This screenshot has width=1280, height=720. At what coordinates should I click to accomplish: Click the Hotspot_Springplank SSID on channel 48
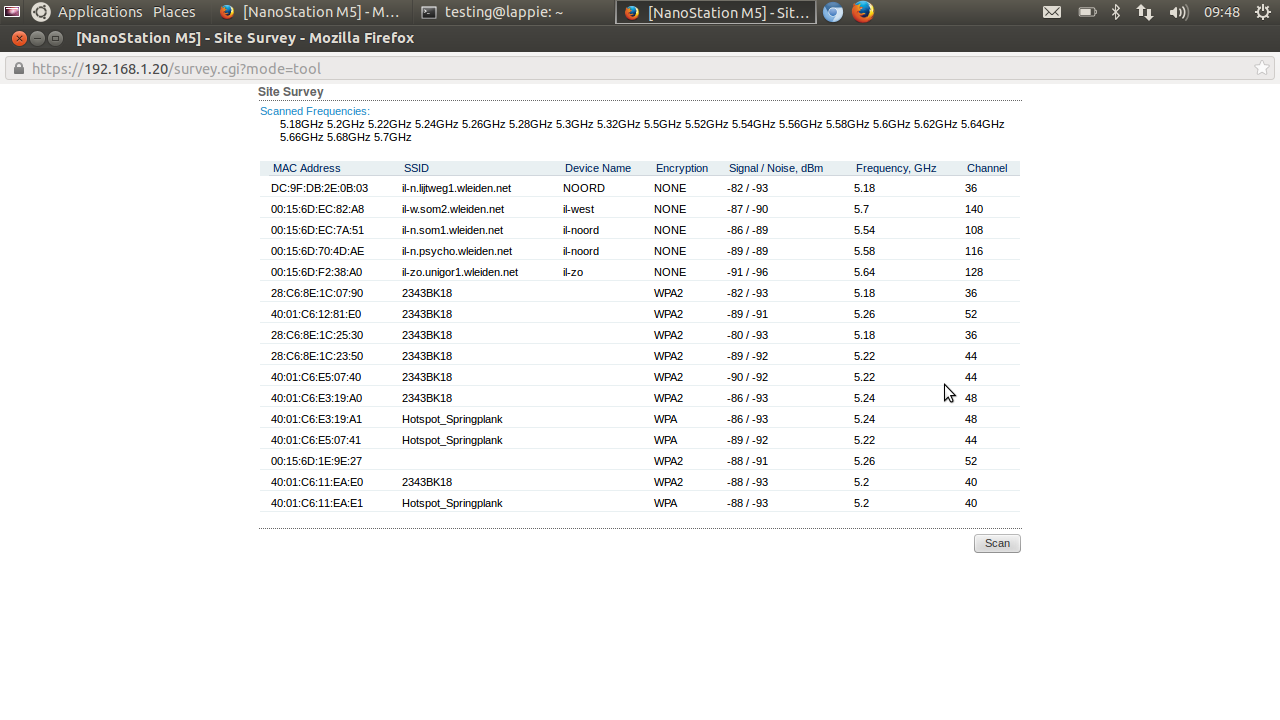(452, 419)
